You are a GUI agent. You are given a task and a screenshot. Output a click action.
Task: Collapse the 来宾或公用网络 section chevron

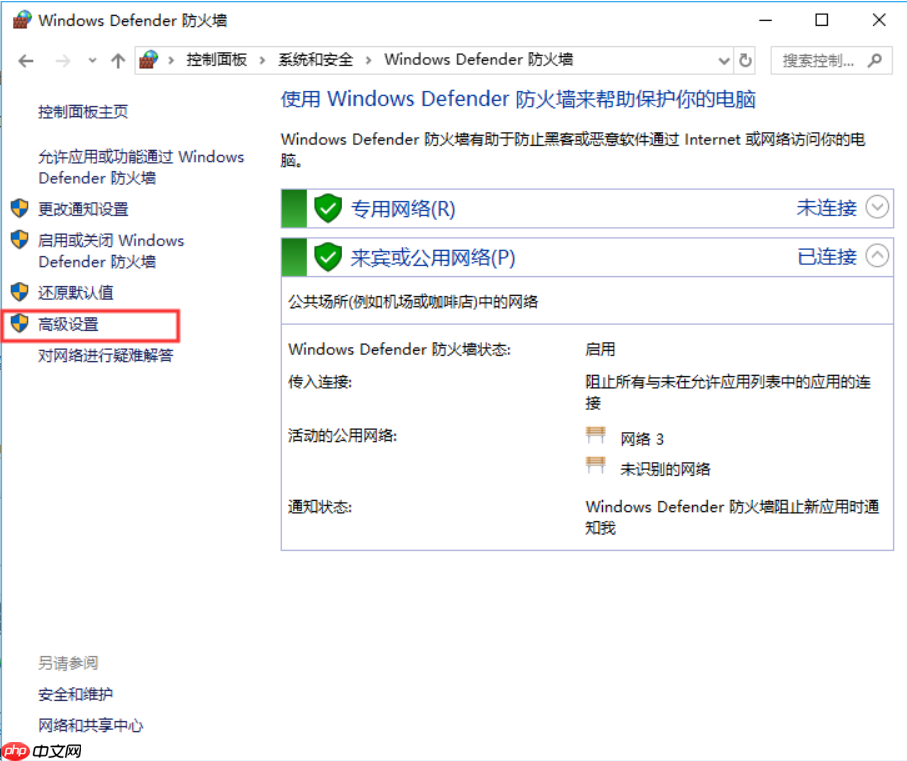[x=877, y=256]
